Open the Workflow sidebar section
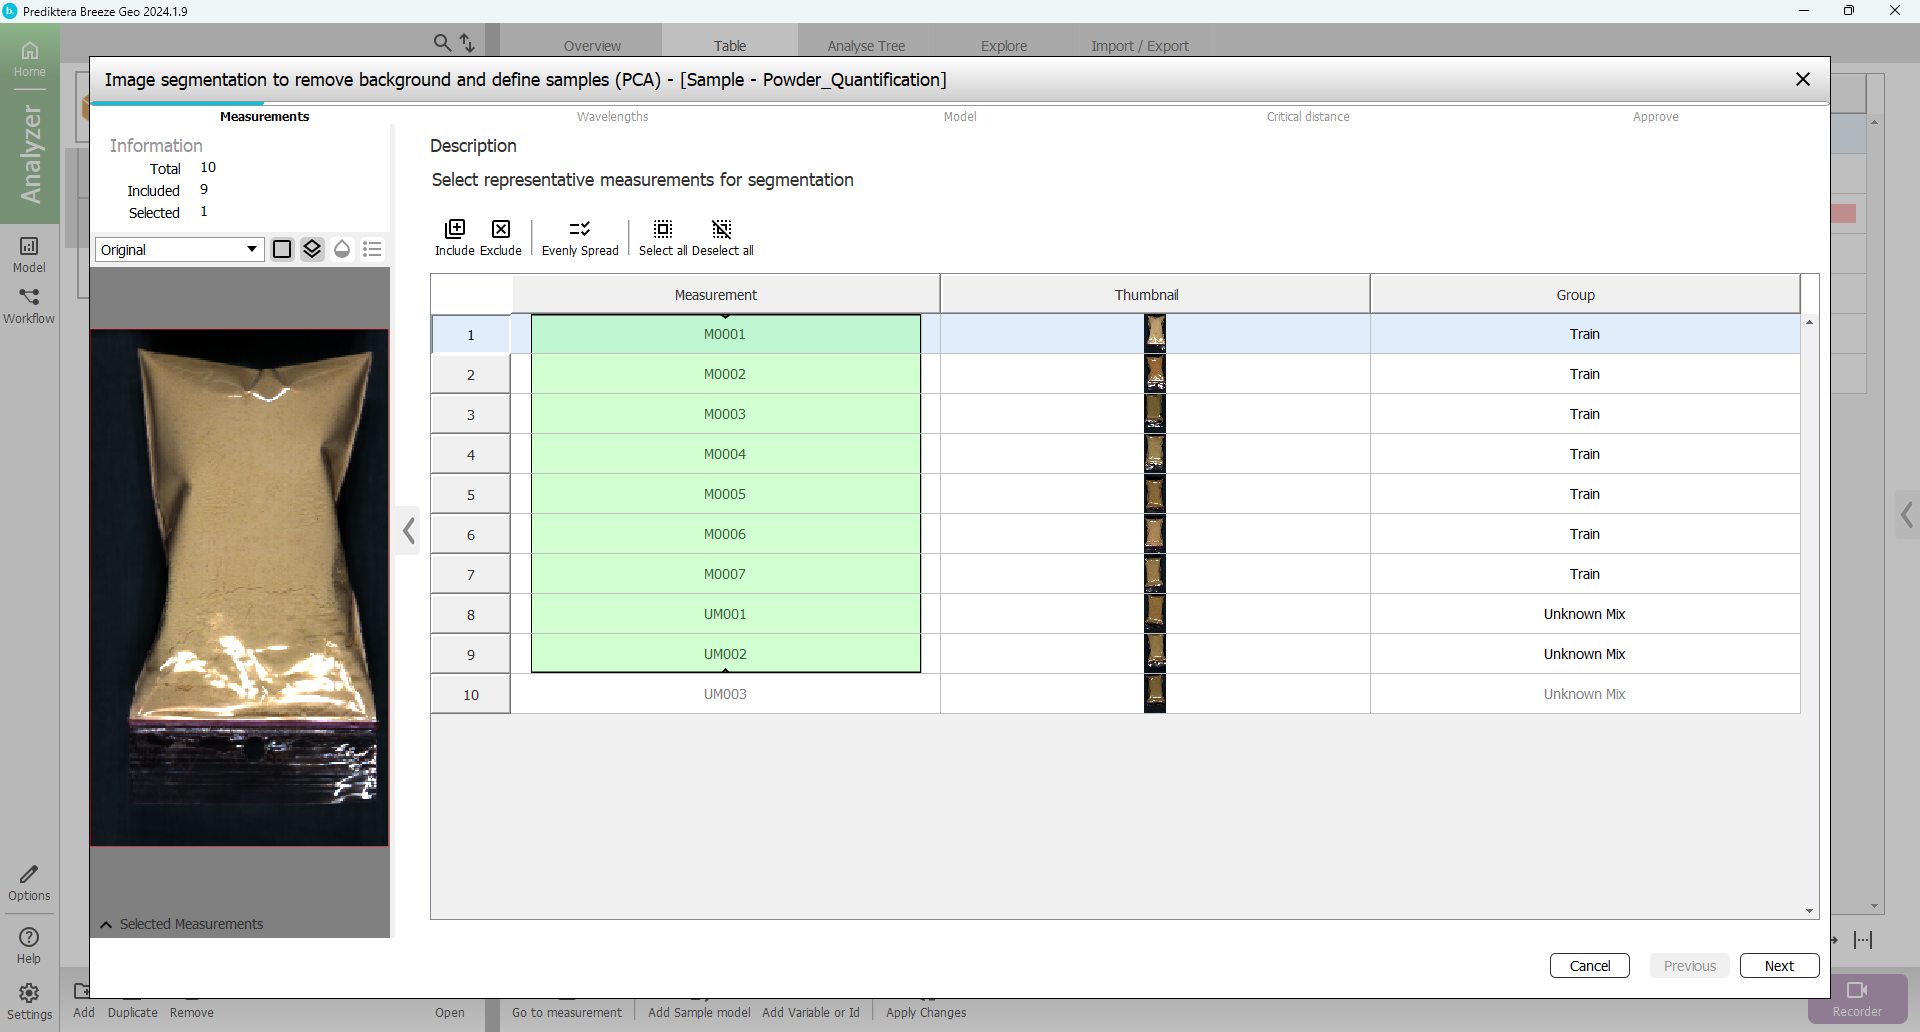The height and width of the screenshot is (1032, 1920). 29,305
